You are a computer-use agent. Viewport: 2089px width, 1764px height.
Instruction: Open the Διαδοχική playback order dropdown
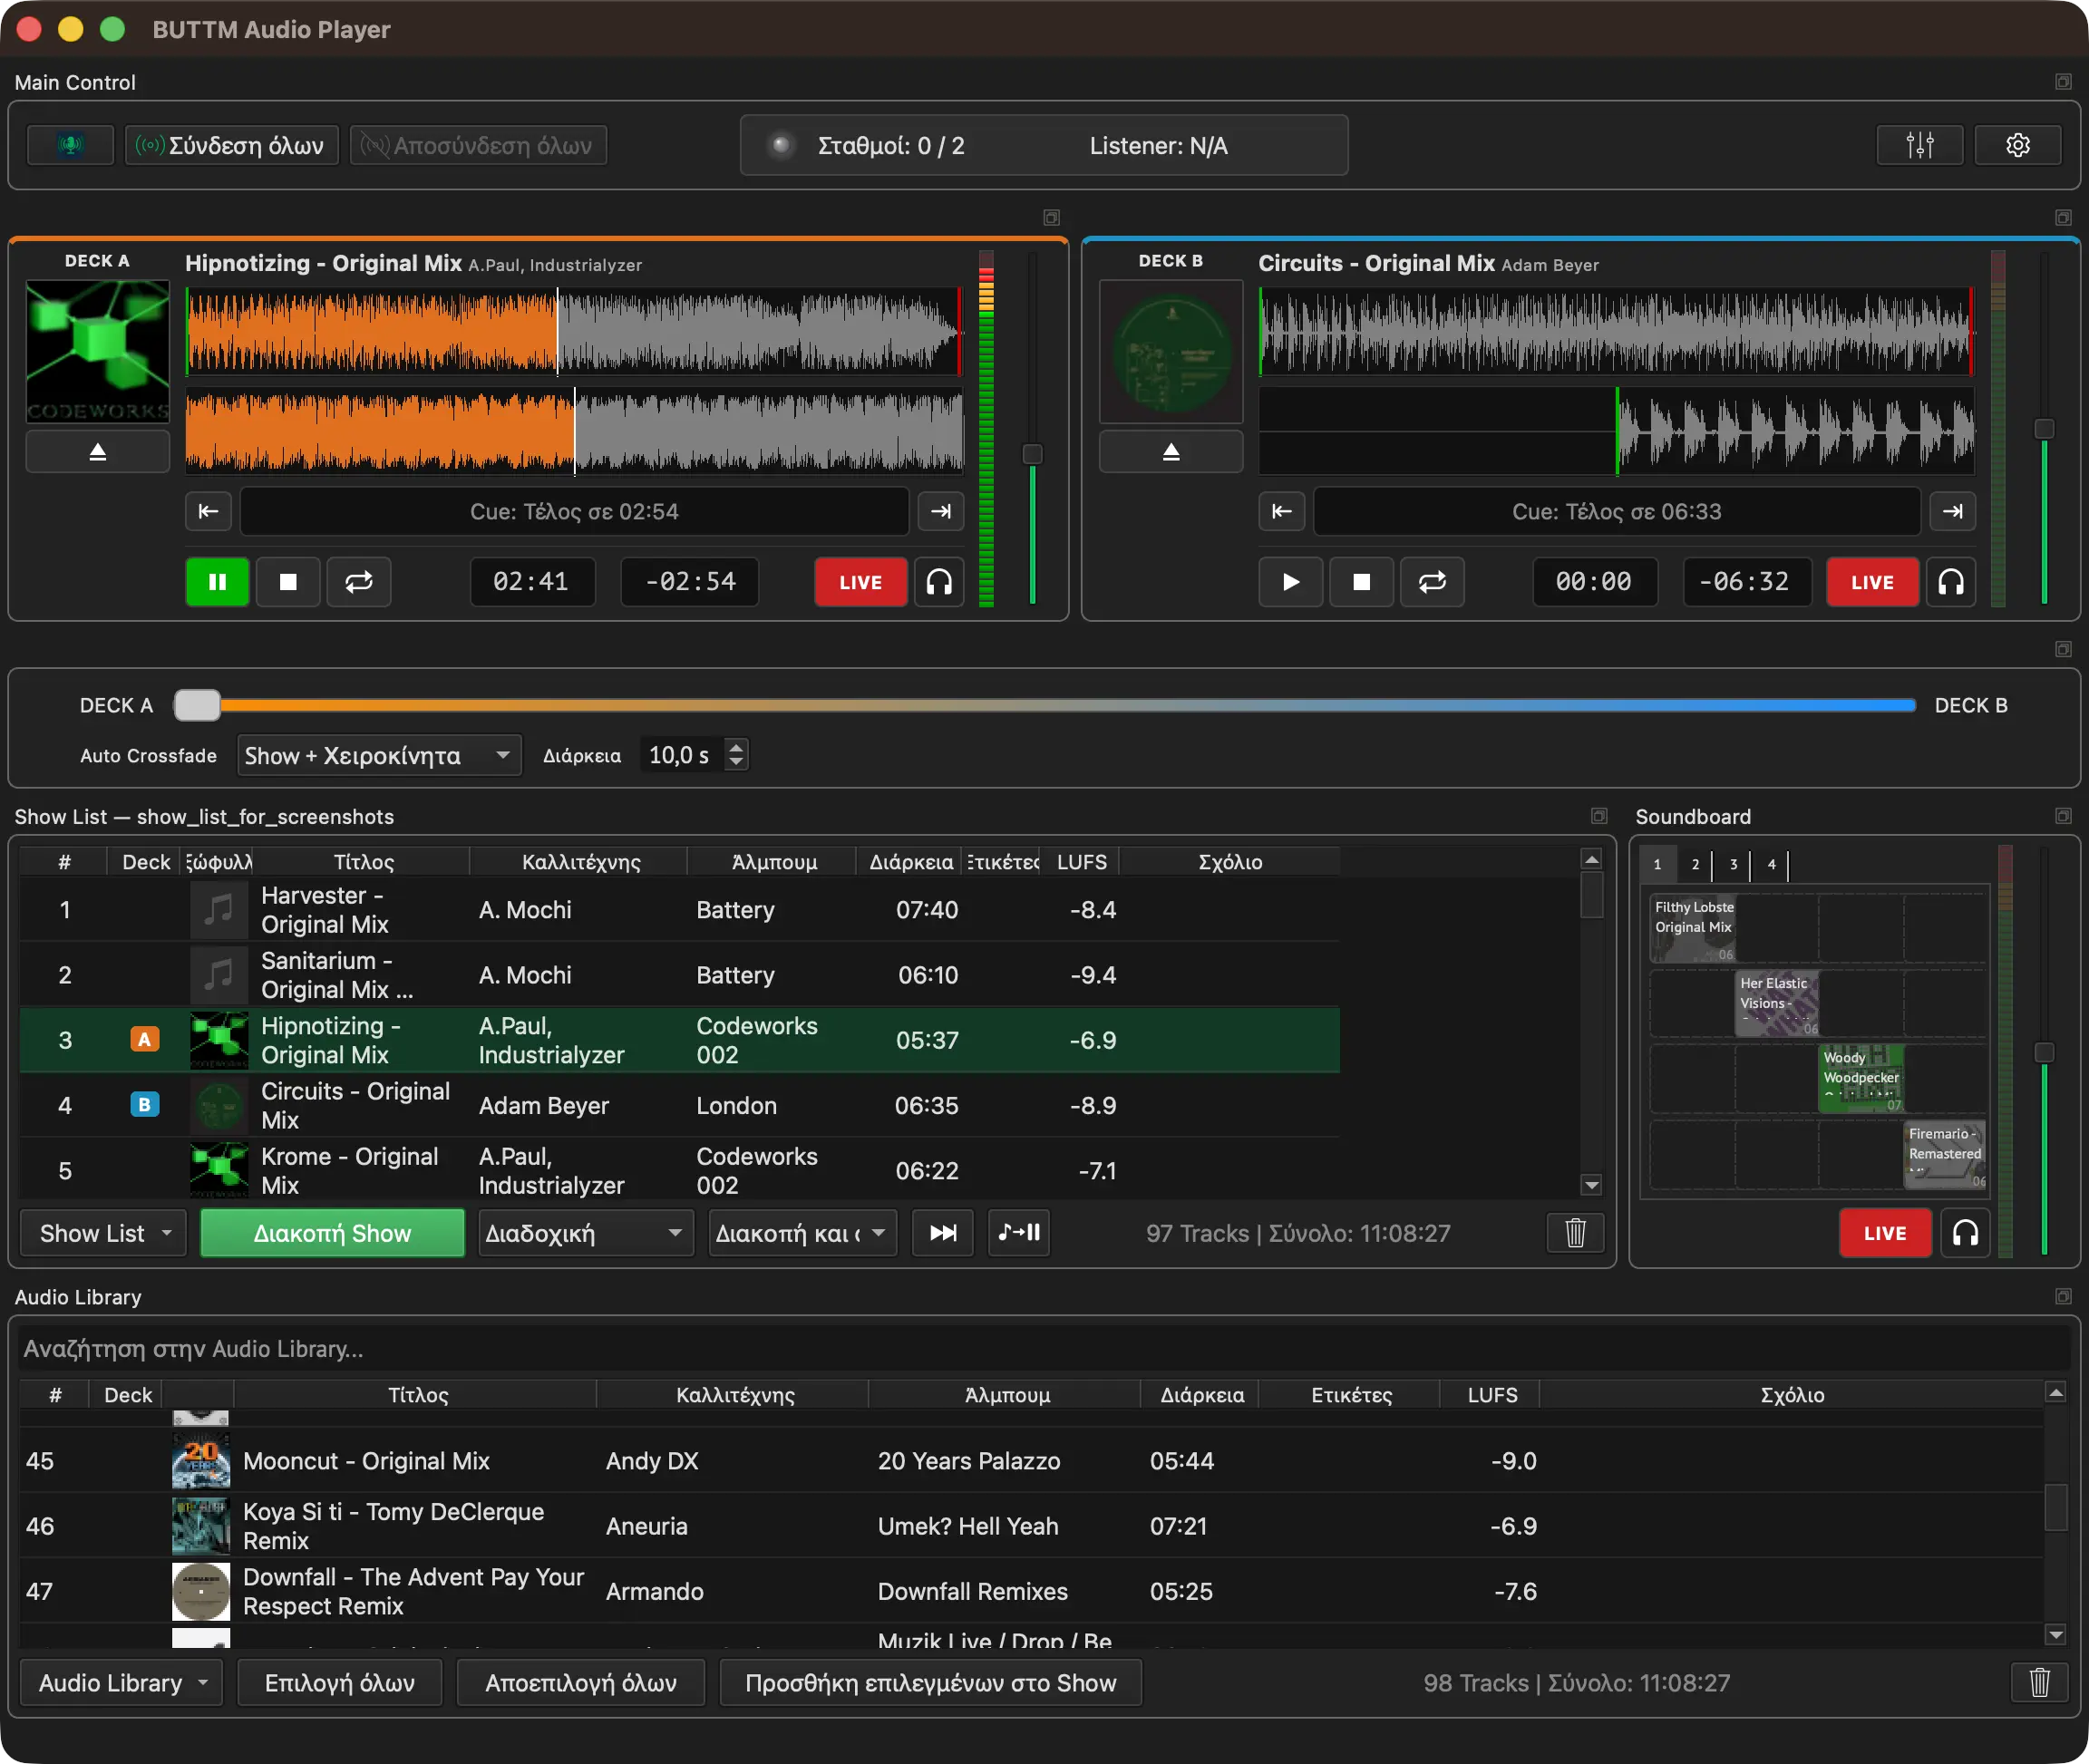585,1232
